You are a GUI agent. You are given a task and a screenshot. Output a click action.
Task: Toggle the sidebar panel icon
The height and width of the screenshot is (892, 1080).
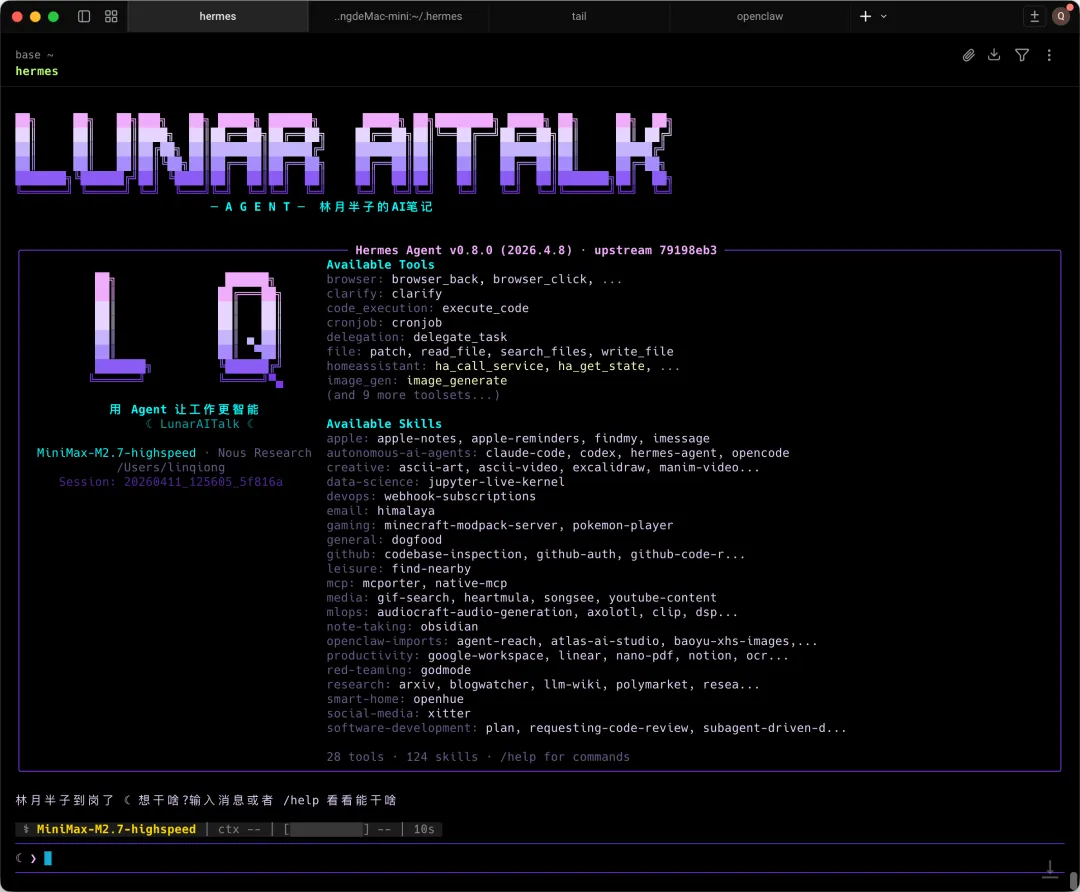tap(84, 16)
